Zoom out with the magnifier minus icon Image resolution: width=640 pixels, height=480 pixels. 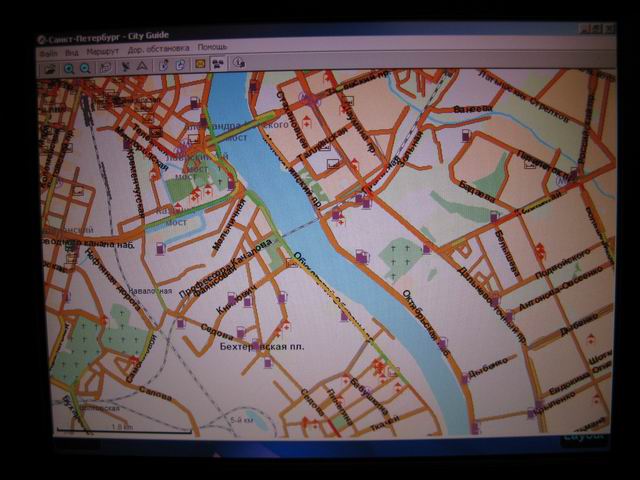point(85,67)
